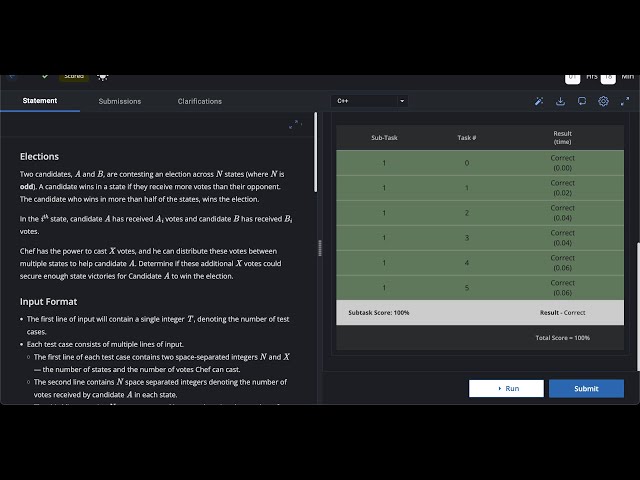Screen dimensions: 640x480
Task: Click the Result - Correct text
Action: click(x=562, y=313)
